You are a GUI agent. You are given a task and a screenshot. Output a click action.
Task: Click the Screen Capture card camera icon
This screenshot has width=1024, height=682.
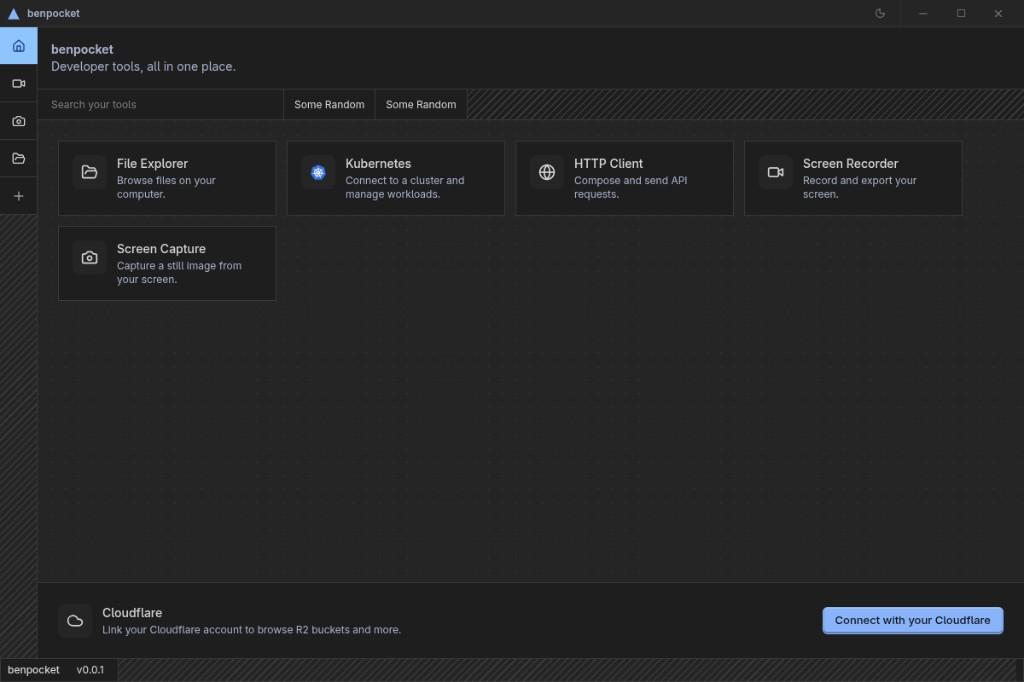[x=89, y=257]
